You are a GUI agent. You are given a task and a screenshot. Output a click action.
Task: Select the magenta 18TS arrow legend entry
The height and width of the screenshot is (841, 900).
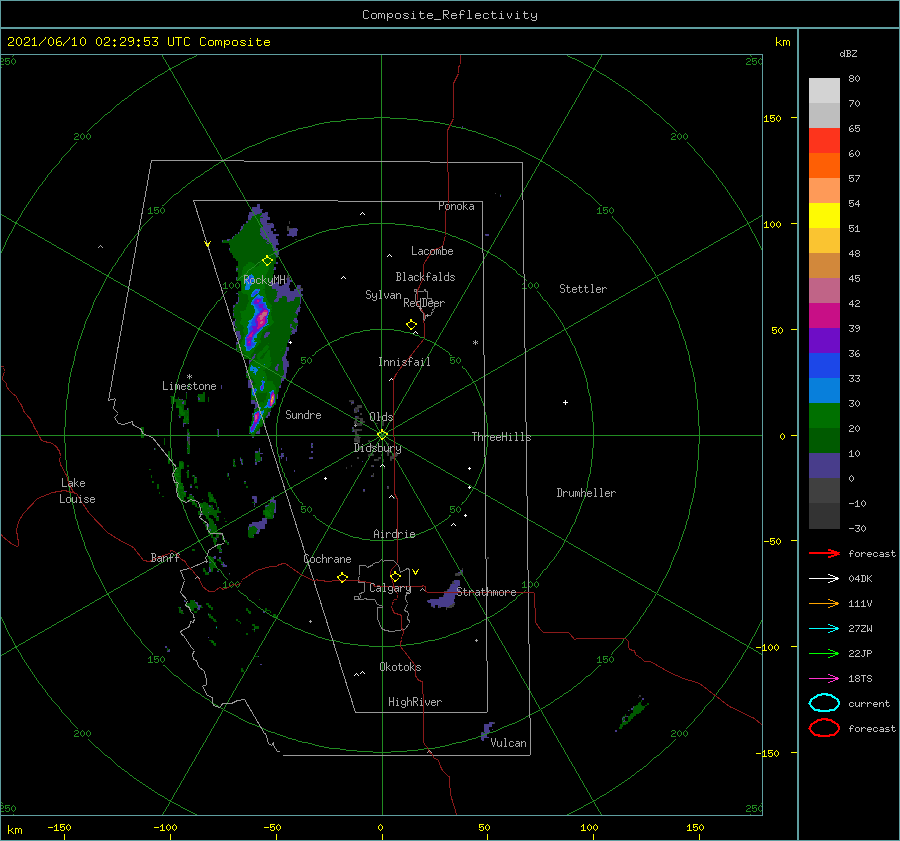pyautogui.click(x=824, y=679)
